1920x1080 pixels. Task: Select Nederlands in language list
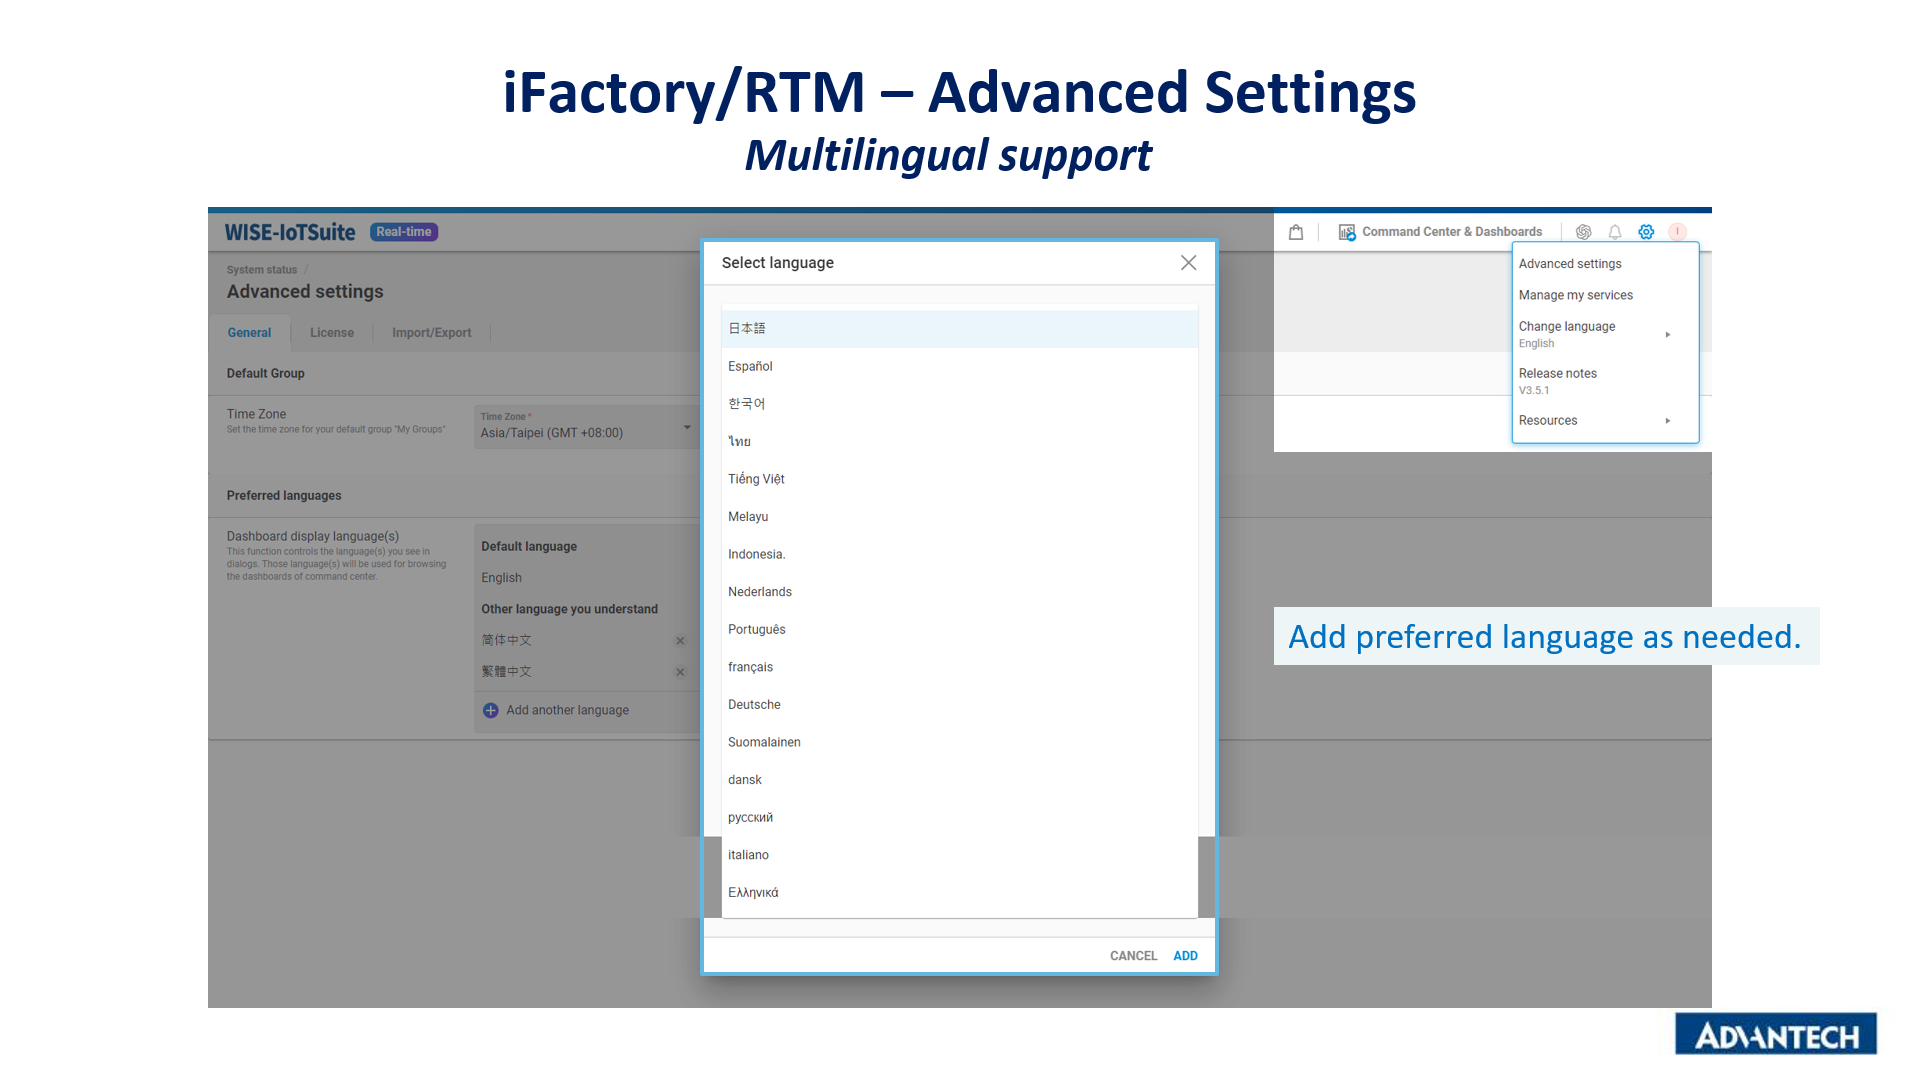point(959,592)
